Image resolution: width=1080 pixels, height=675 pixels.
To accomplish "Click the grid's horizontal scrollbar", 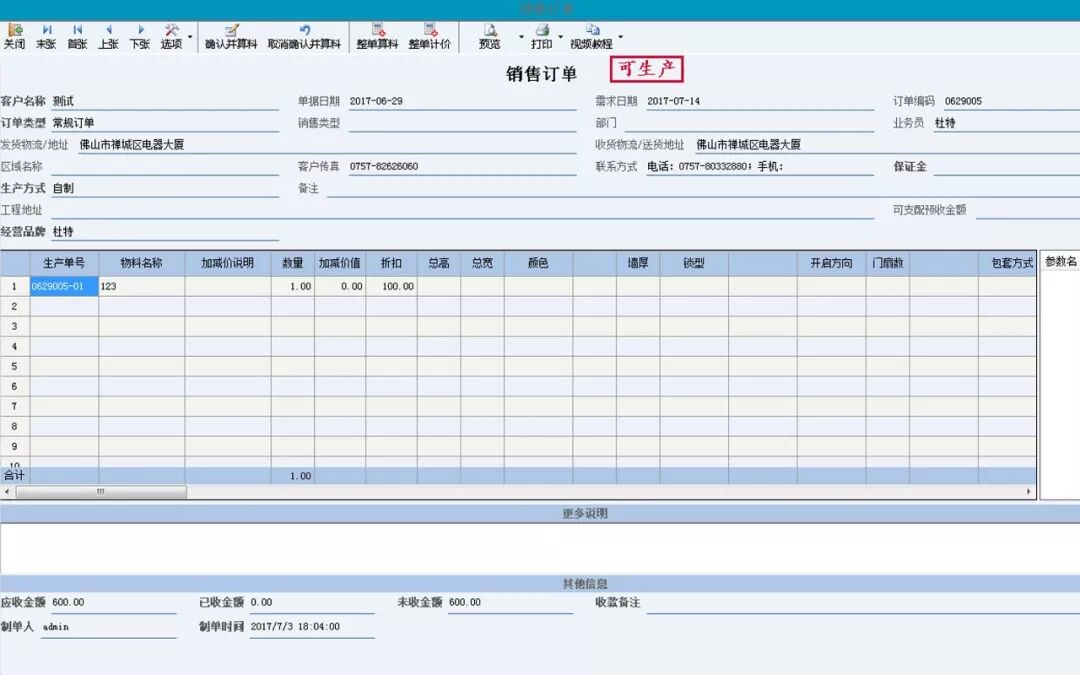I will 100,491.
